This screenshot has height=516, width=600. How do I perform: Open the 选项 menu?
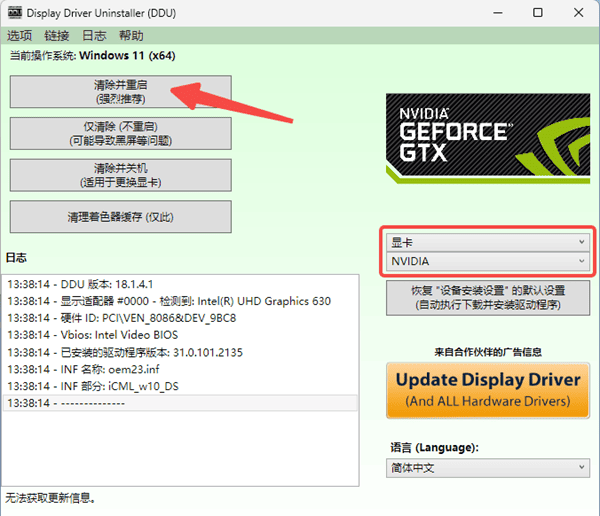click(19, 36)
